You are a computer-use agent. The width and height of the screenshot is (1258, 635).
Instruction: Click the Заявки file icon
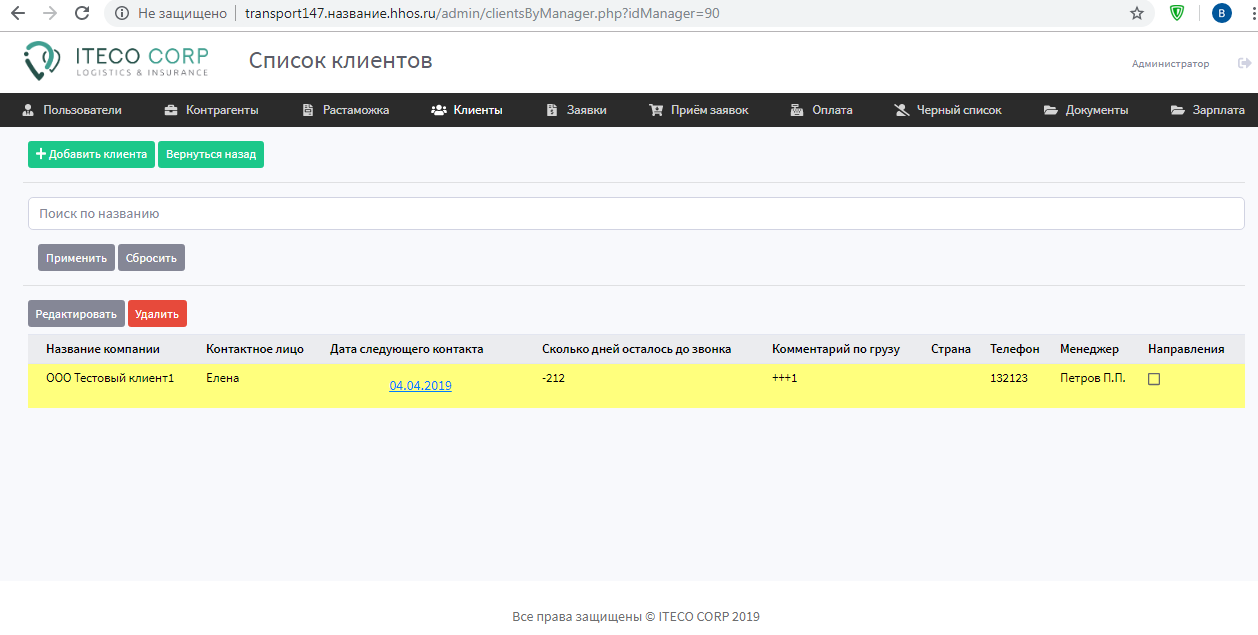(552, 110)
